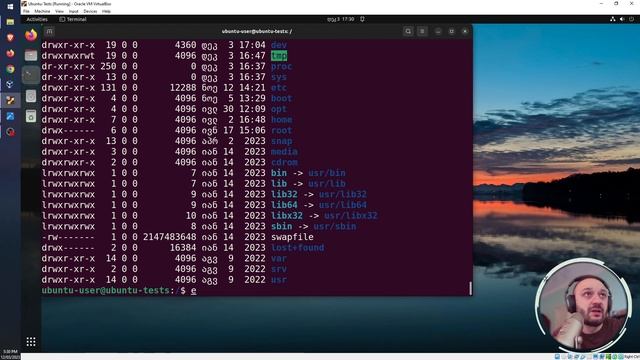Open the VirtualBox Input menu
The image size is (640, 360).
pyautogui.click(x=73, y=11)
